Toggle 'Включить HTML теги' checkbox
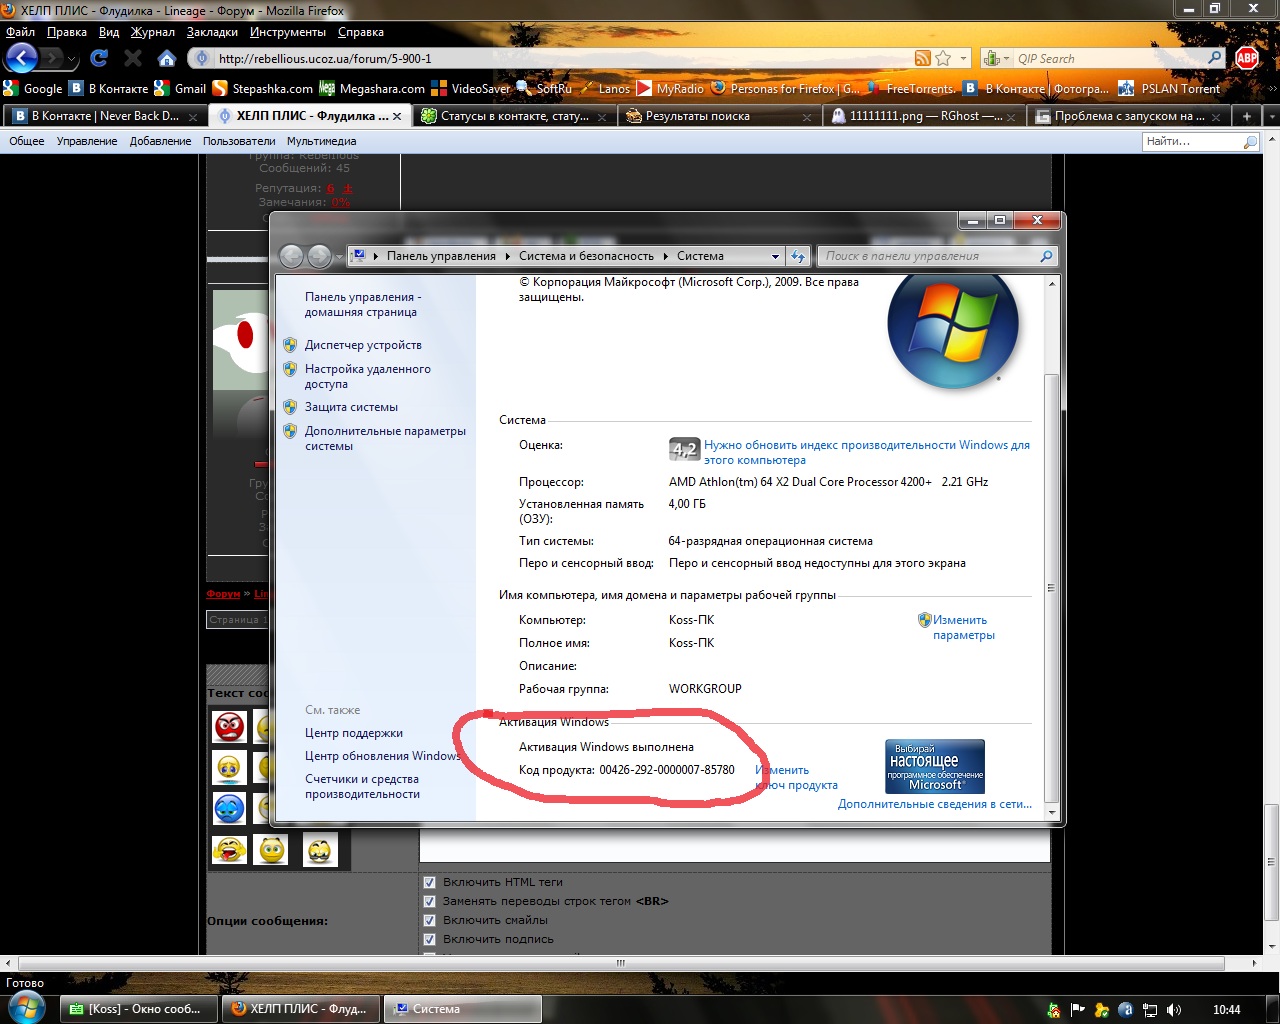The width and height of the screenshot is (1280, 1024). pyautogui.click(x=429, y=882)
